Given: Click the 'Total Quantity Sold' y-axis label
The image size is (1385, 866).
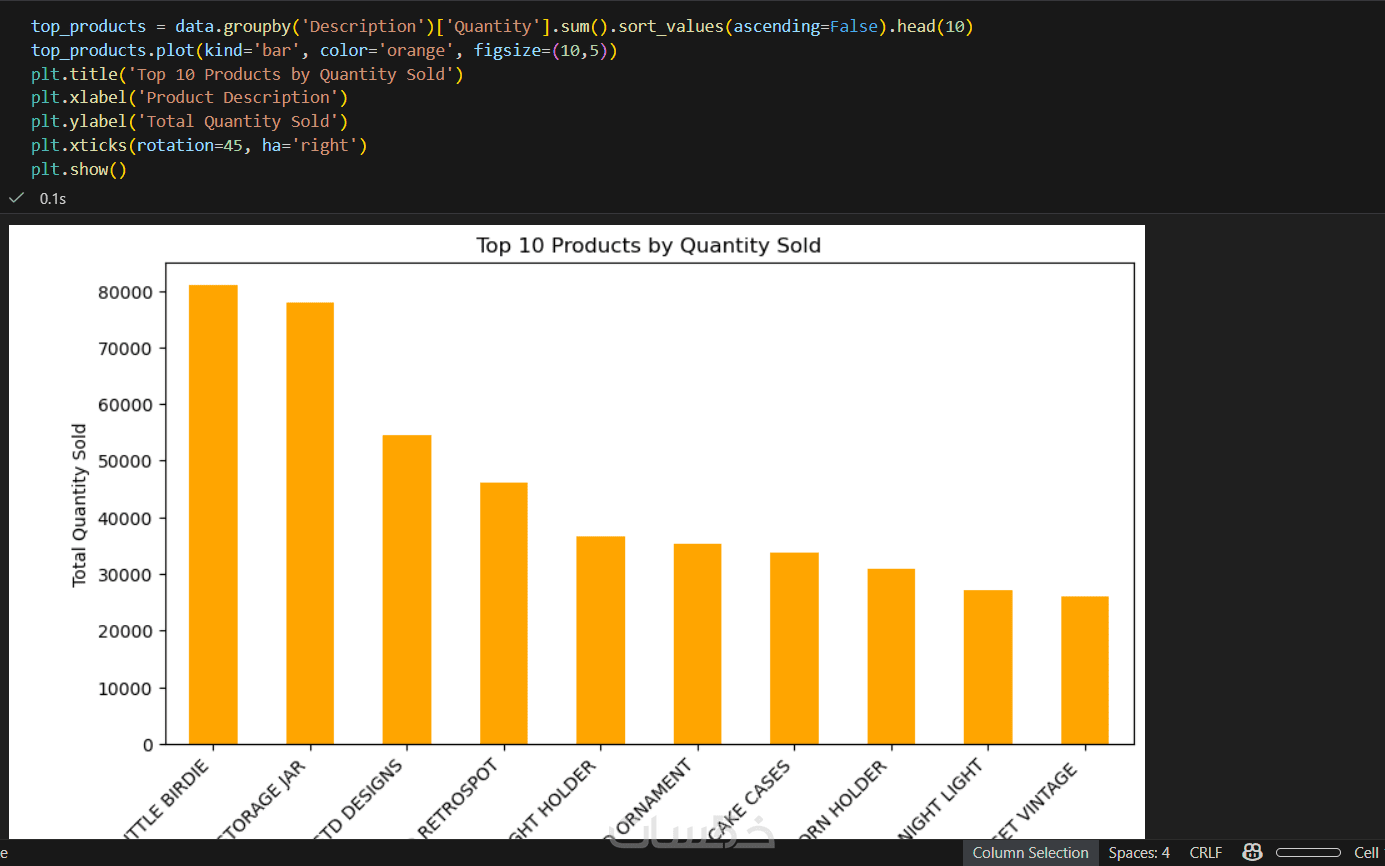Looking at the screenshot, I should (80, 505).
